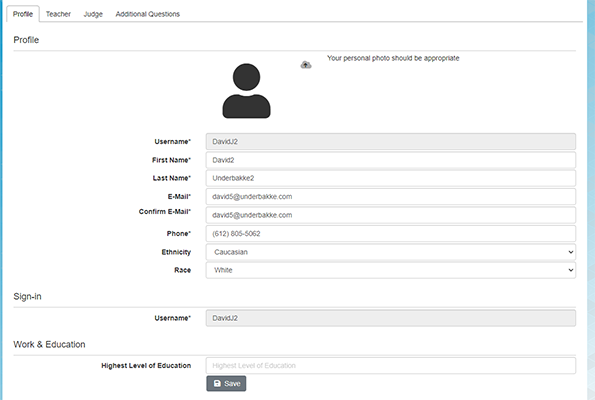Focus the E-Mail input field
Viewport: 595px width, 400px height.
pyautogui.click(x=390, y=197)
